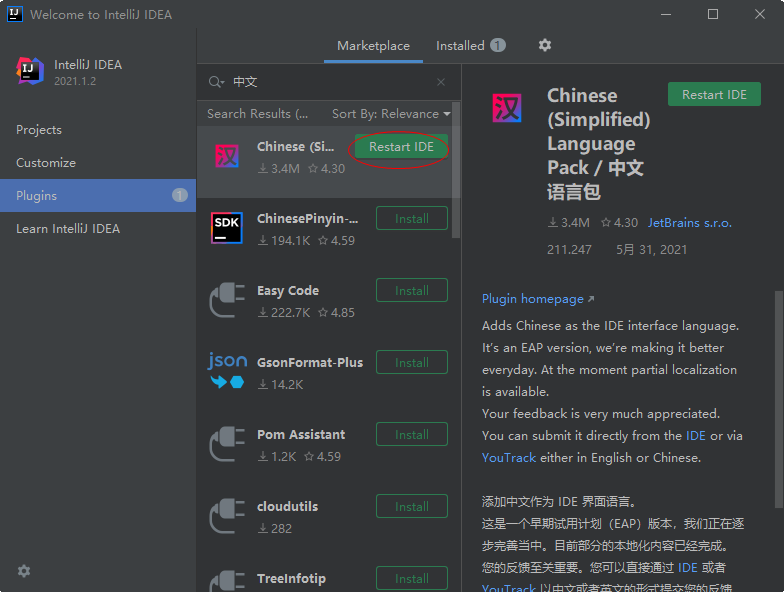Viewport: 784px width, 592px height.
Task: Click the Easy Code plug icon
Action: click(x=227, y=300)
